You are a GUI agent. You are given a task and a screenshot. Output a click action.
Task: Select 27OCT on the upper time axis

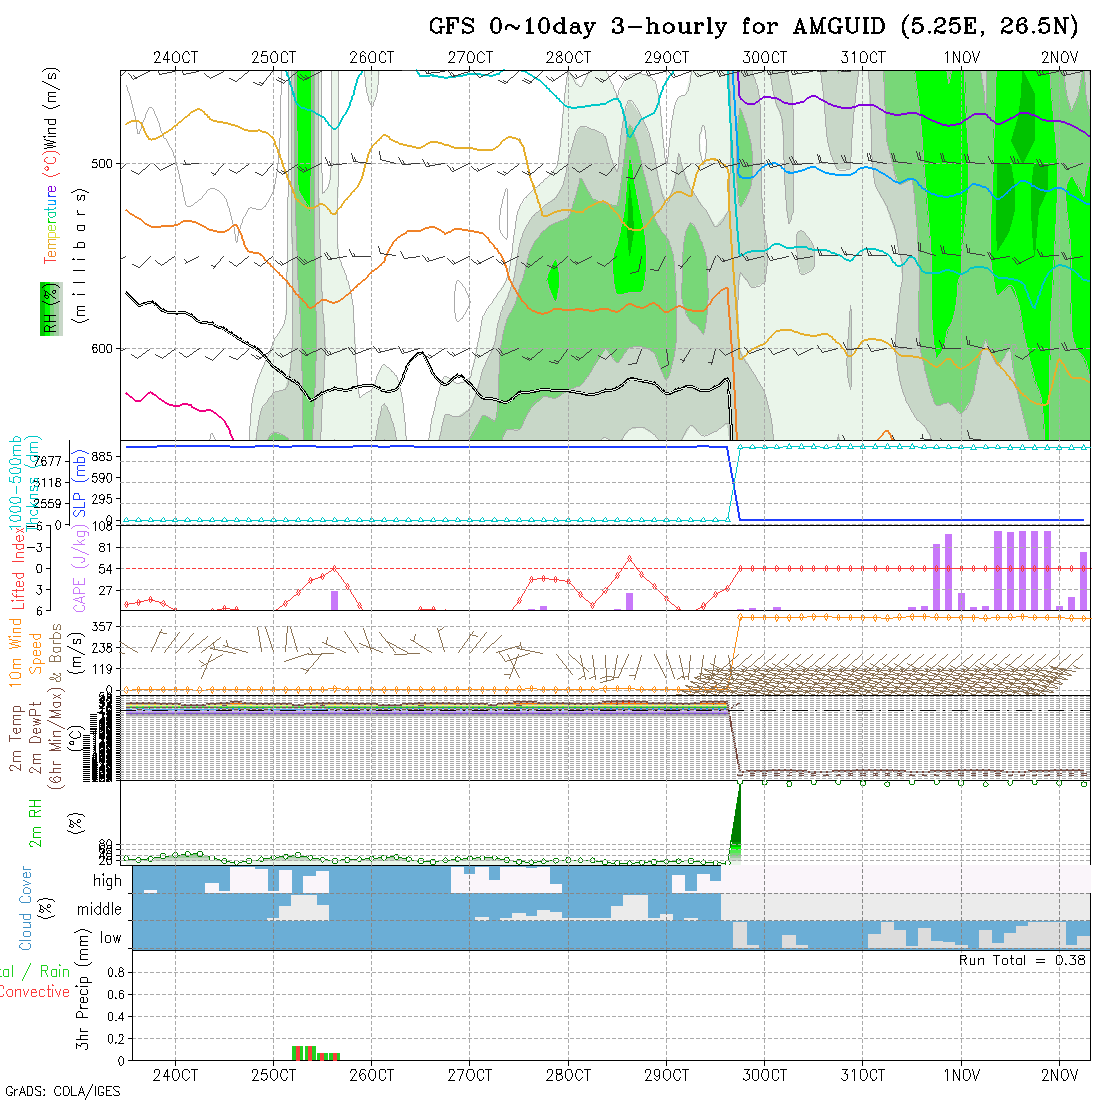[x=470, y=58]
